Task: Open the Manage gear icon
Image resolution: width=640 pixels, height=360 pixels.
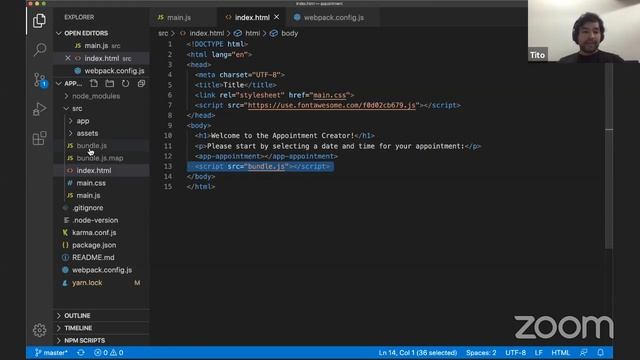Action: (x=39, y=330)
